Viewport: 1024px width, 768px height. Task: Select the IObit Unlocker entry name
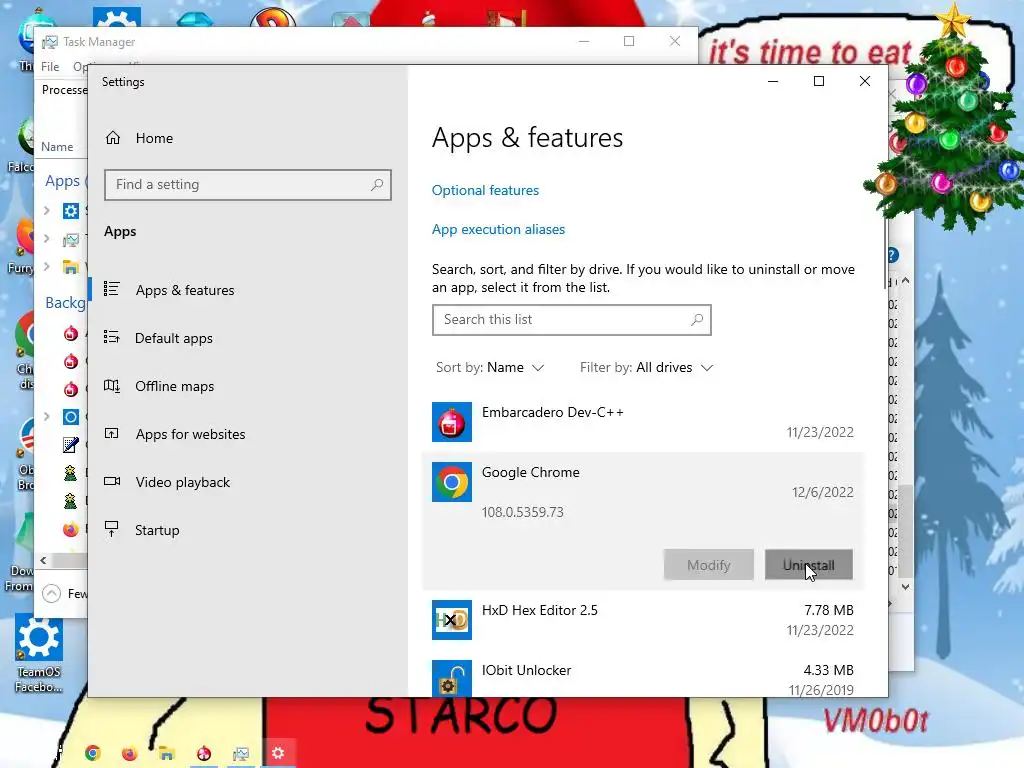[526, 670]
